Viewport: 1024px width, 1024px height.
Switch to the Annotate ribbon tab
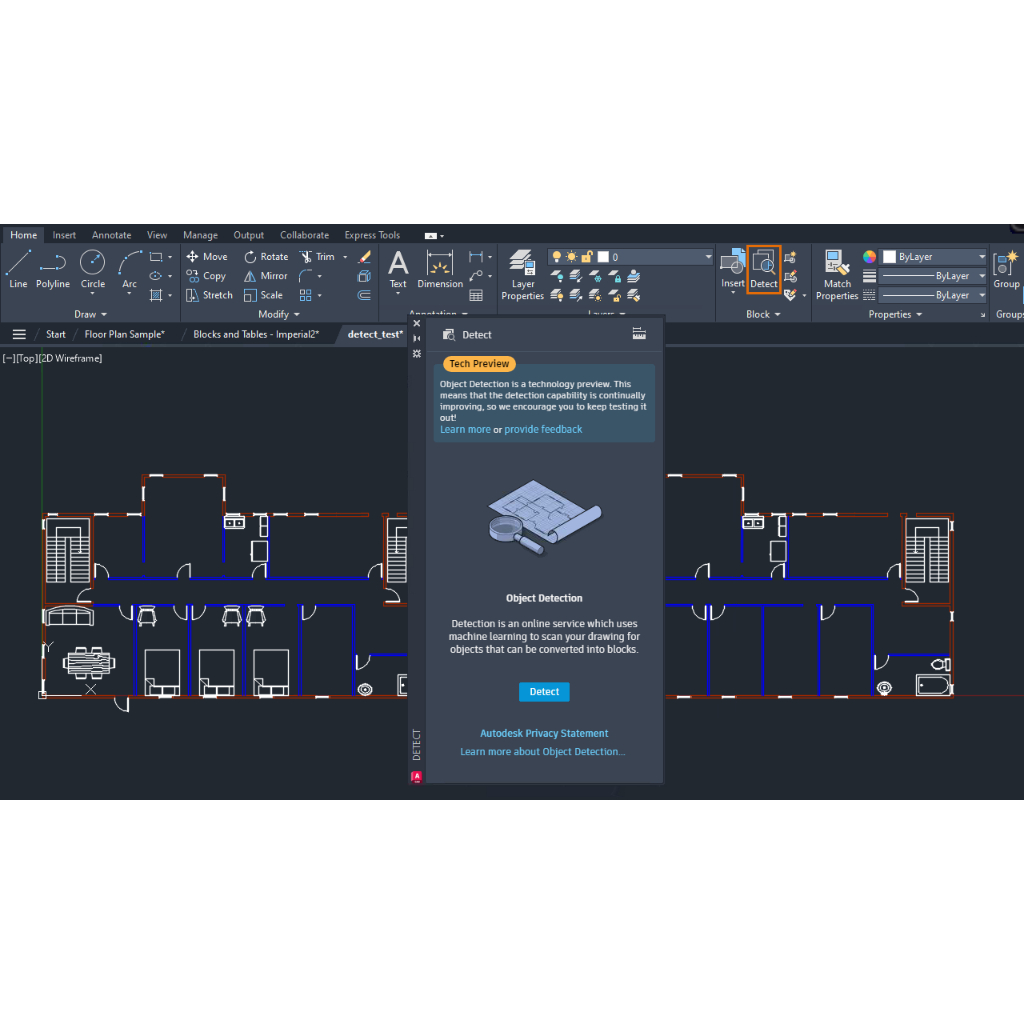click(x=112, y=235)
